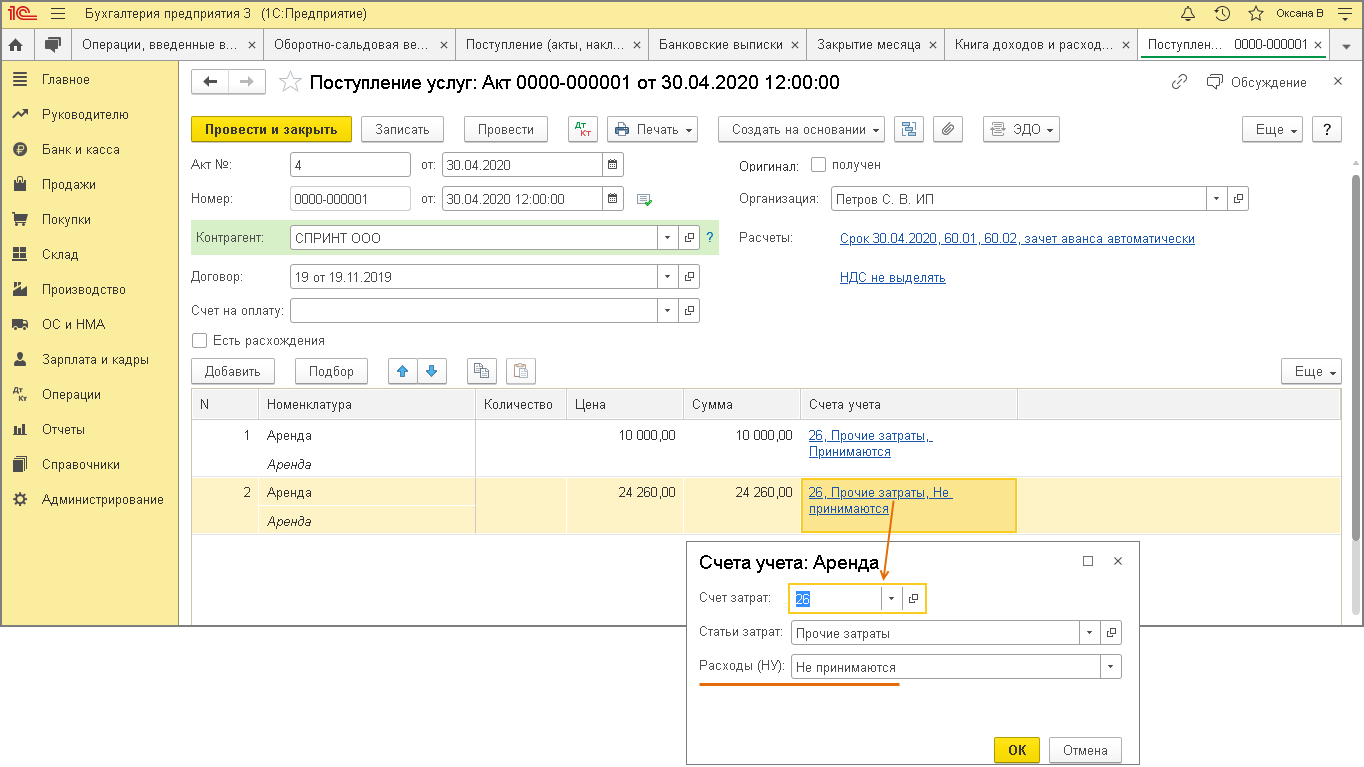Open attached files paperclip icon

[x=948, y=129]
